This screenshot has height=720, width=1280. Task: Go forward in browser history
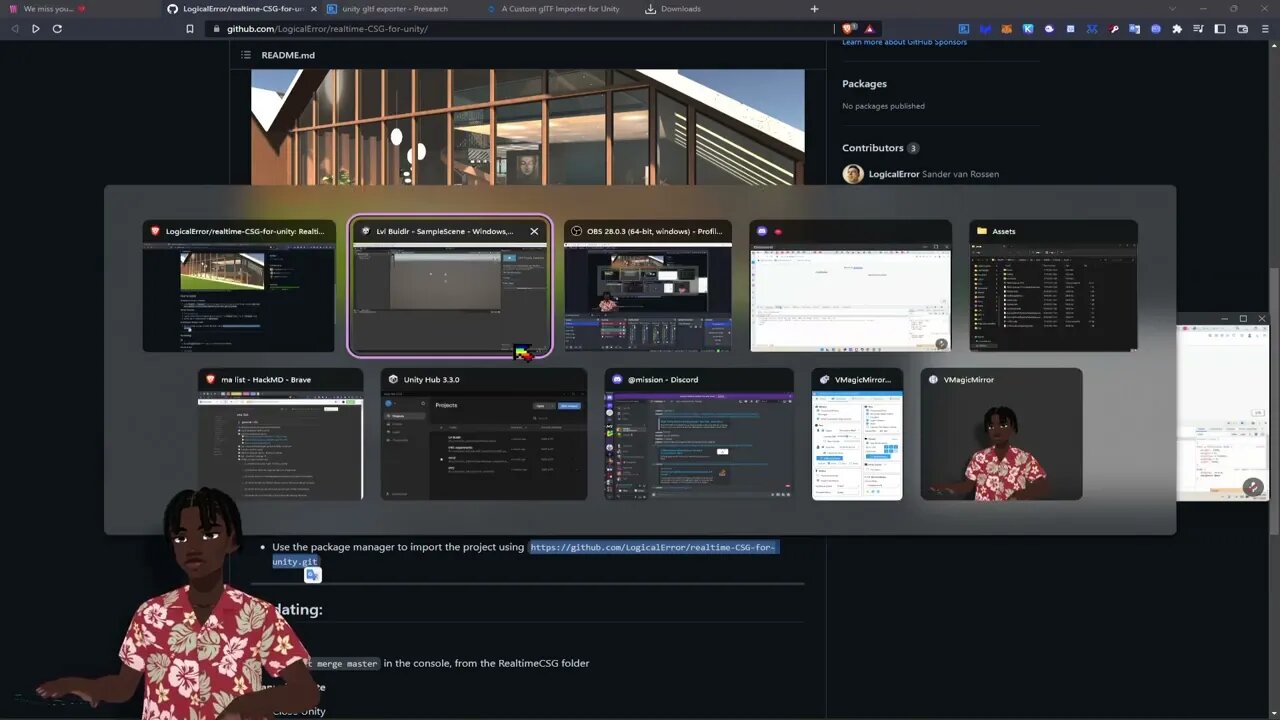36,29
